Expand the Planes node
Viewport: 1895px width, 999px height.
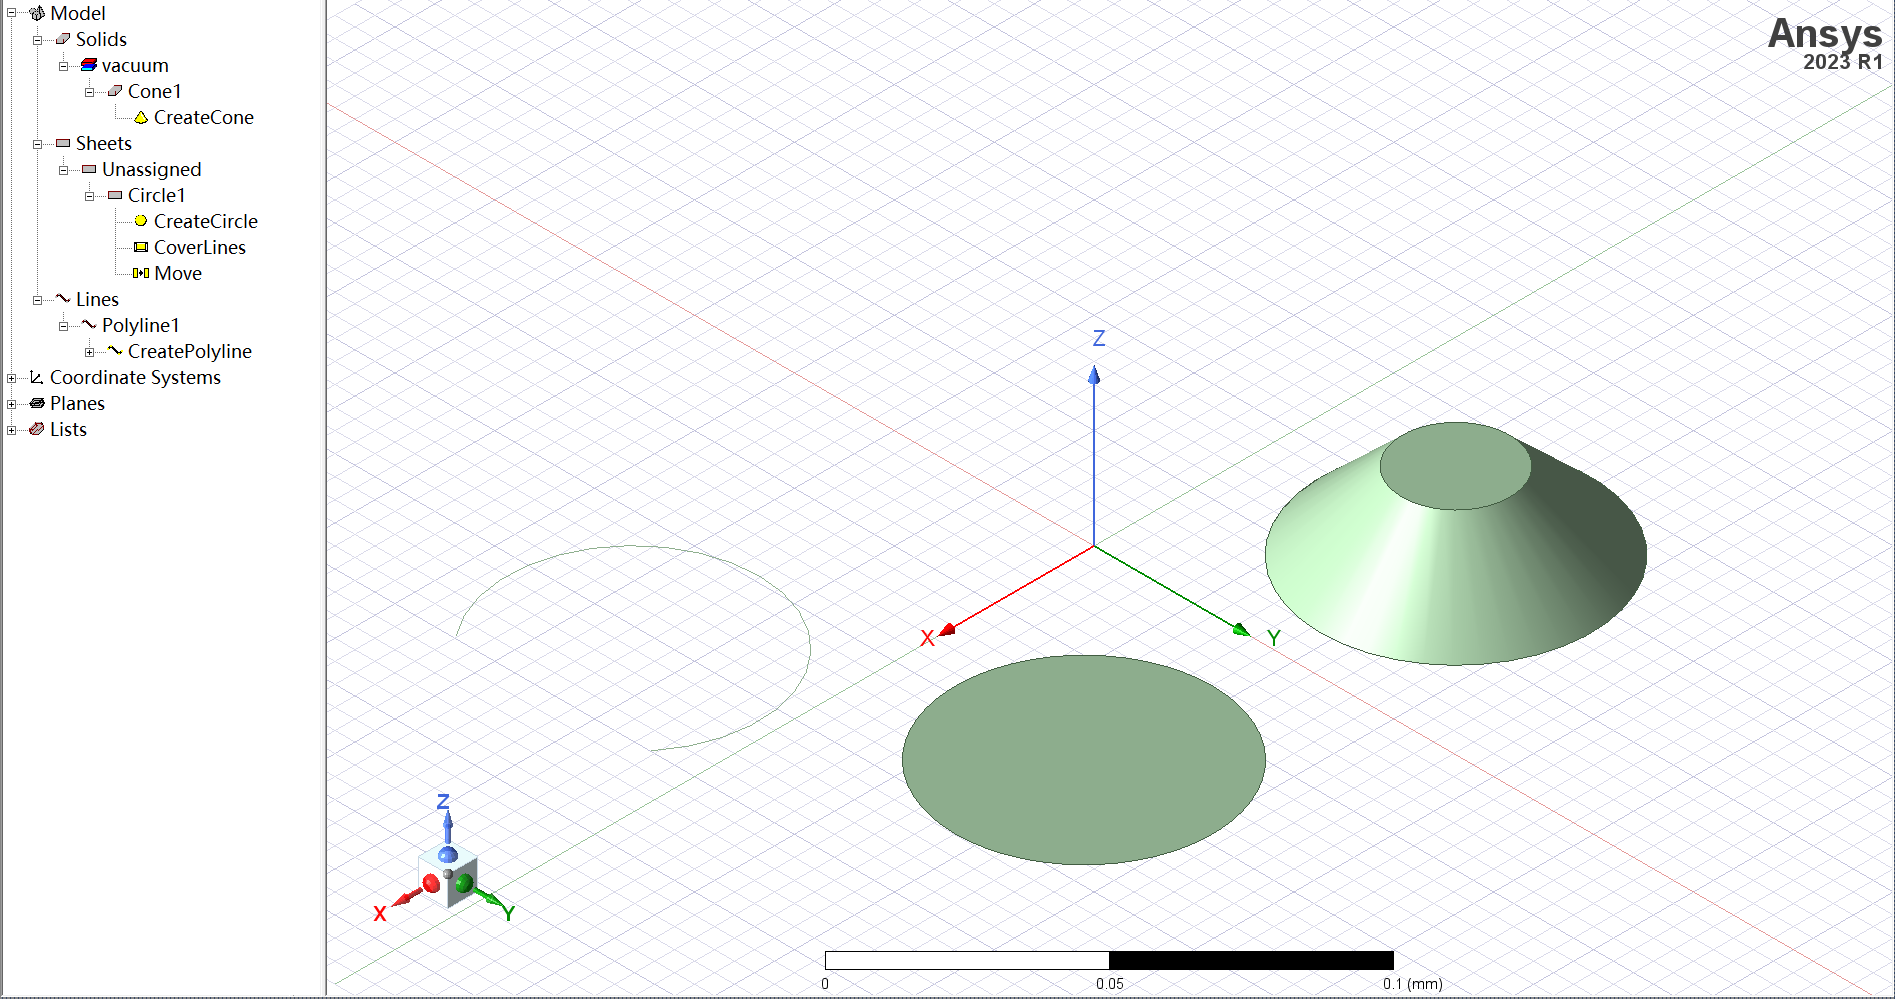[11, 404]
